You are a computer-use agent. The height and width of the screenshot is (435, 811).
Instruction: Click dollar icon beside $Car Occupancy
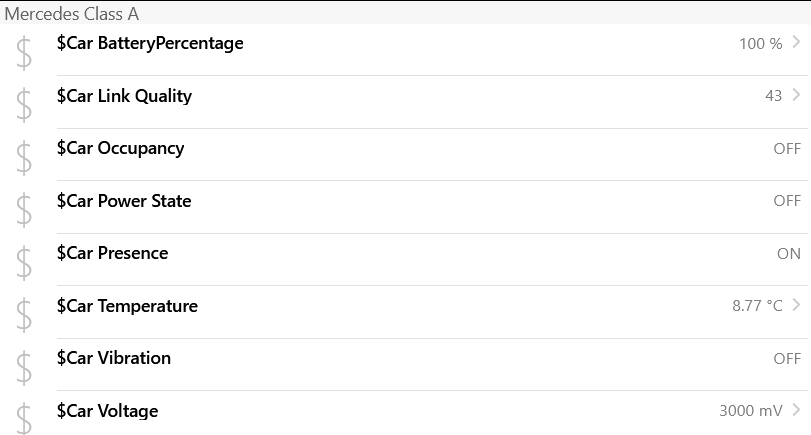pos(24,158)
